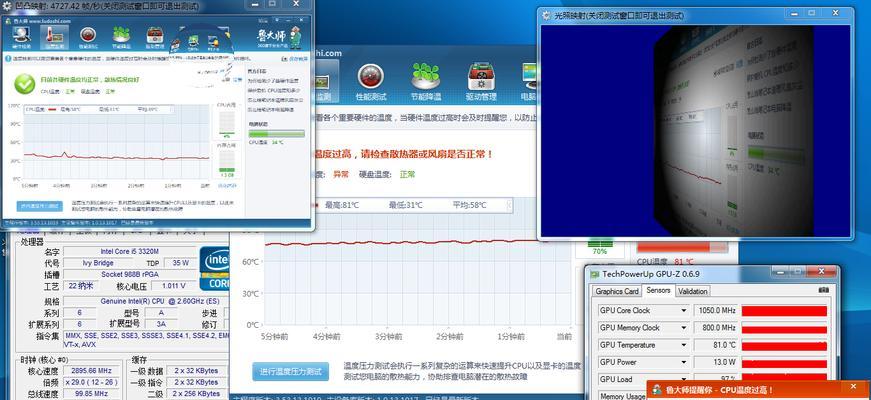
Task: Select the 扩展系列 value 6 in CPU-Z
Action: [x=79, y=324]
